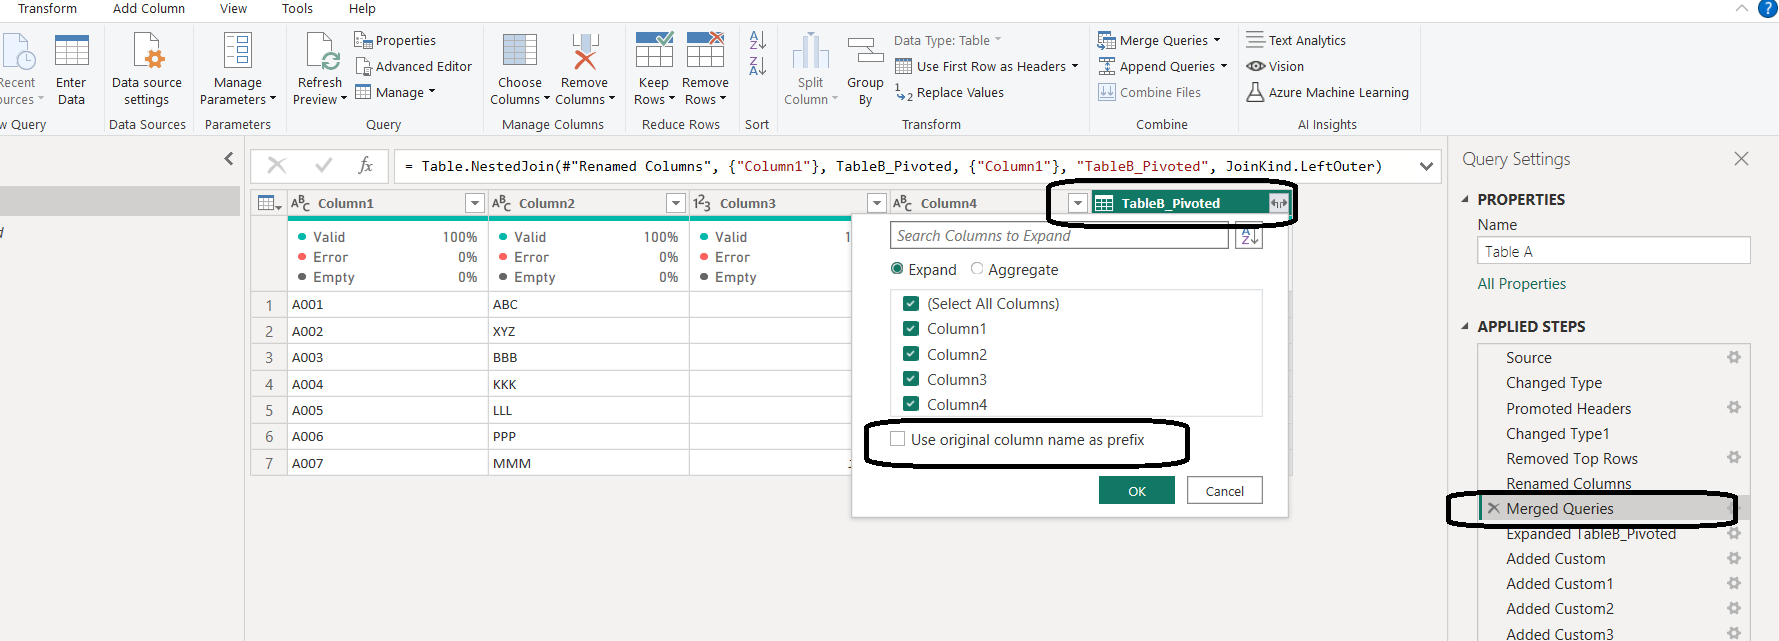Open Azure Machine Learning
The width and height of the screenshot is (1779, 641).
pos(1327,92)
